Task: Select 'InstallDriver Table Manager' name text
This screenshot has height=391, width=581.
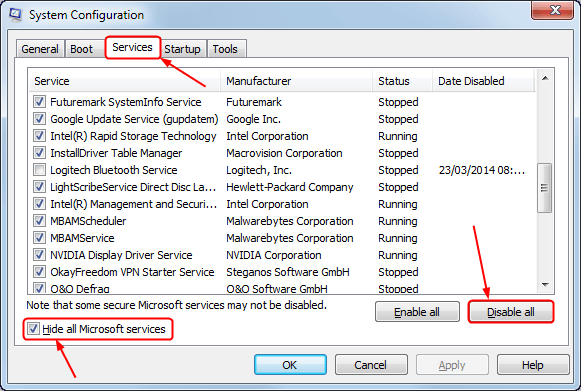Action: click(116, 153)
